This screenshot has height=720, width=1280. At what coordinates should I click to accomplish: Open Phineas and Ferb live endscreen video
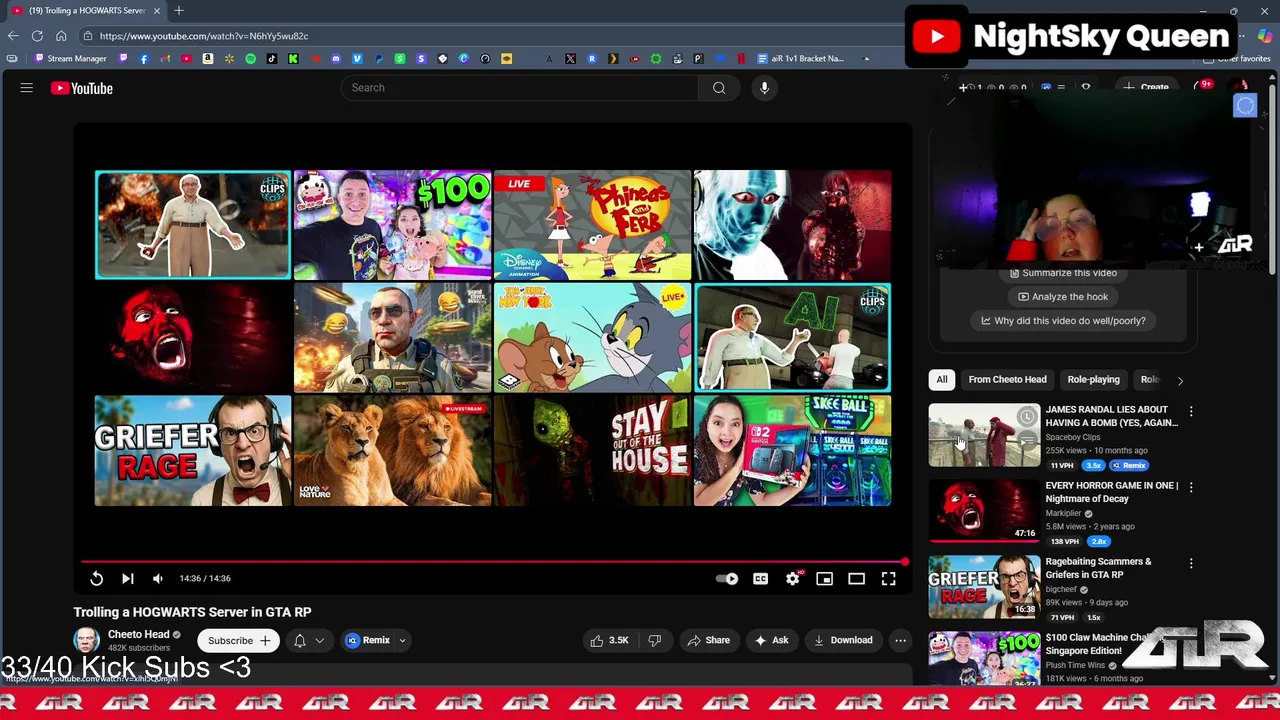(592, 225)
